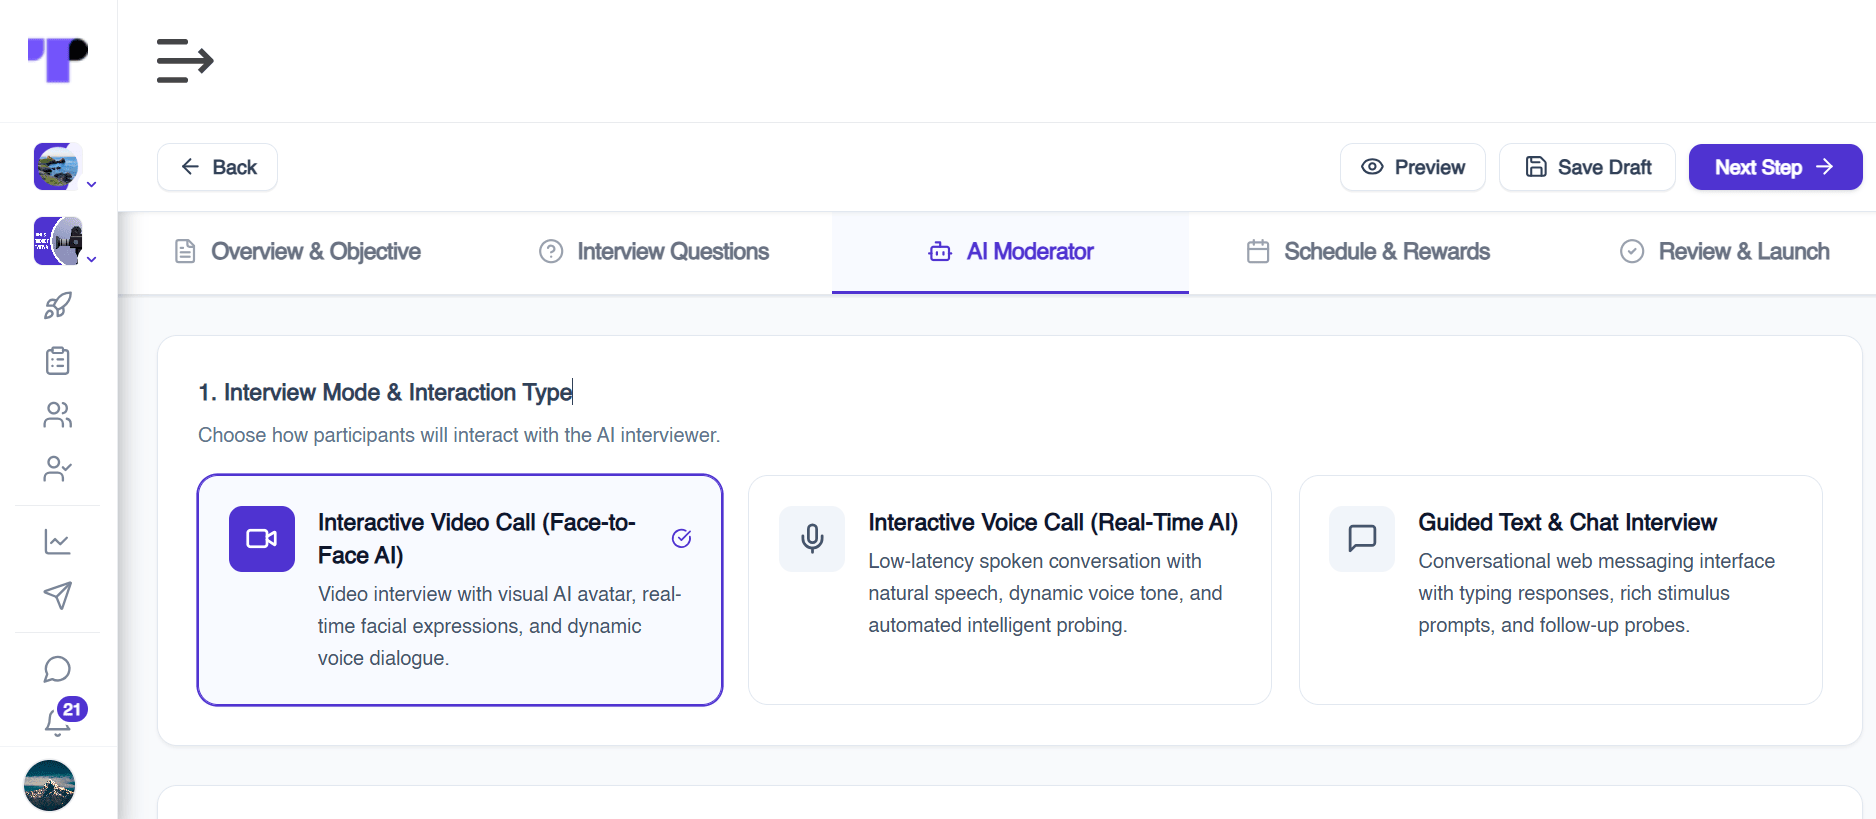Switch to Schedule & Rewards tab

coord(1368,252)
